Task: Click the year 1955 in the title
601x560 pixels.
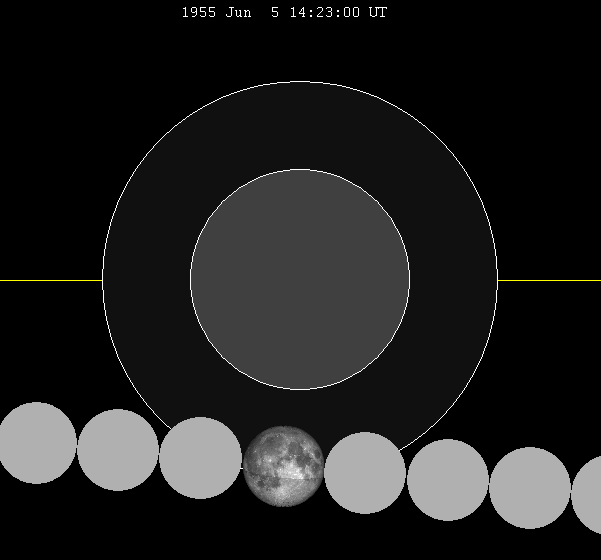Action: click(x=199, y=13)
